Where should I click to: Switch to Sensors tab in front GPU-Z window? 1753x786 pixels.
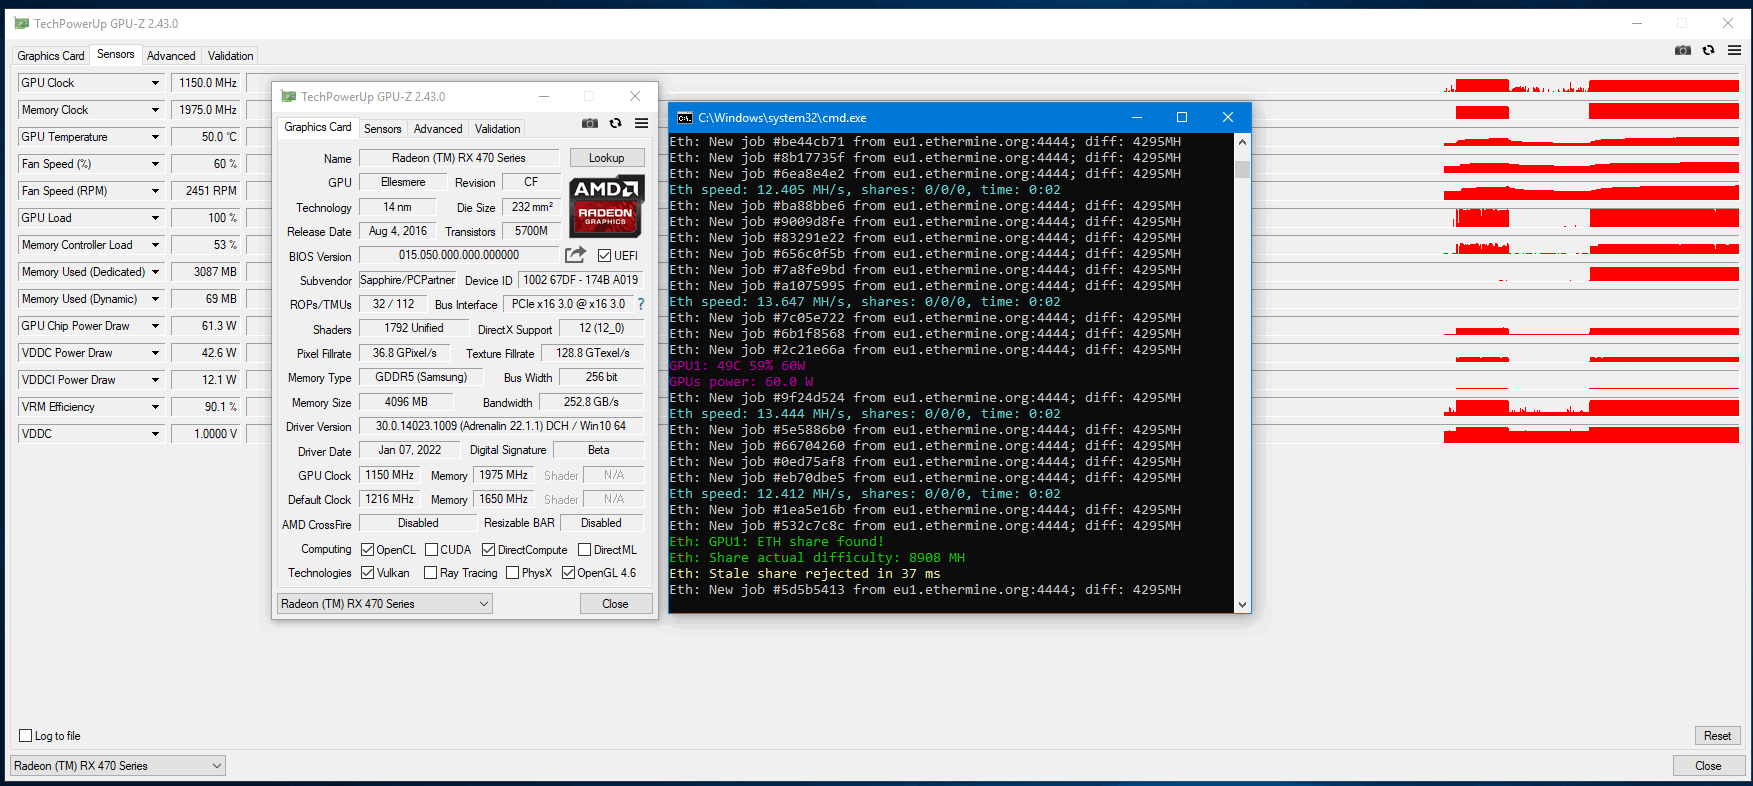(382, 129)
